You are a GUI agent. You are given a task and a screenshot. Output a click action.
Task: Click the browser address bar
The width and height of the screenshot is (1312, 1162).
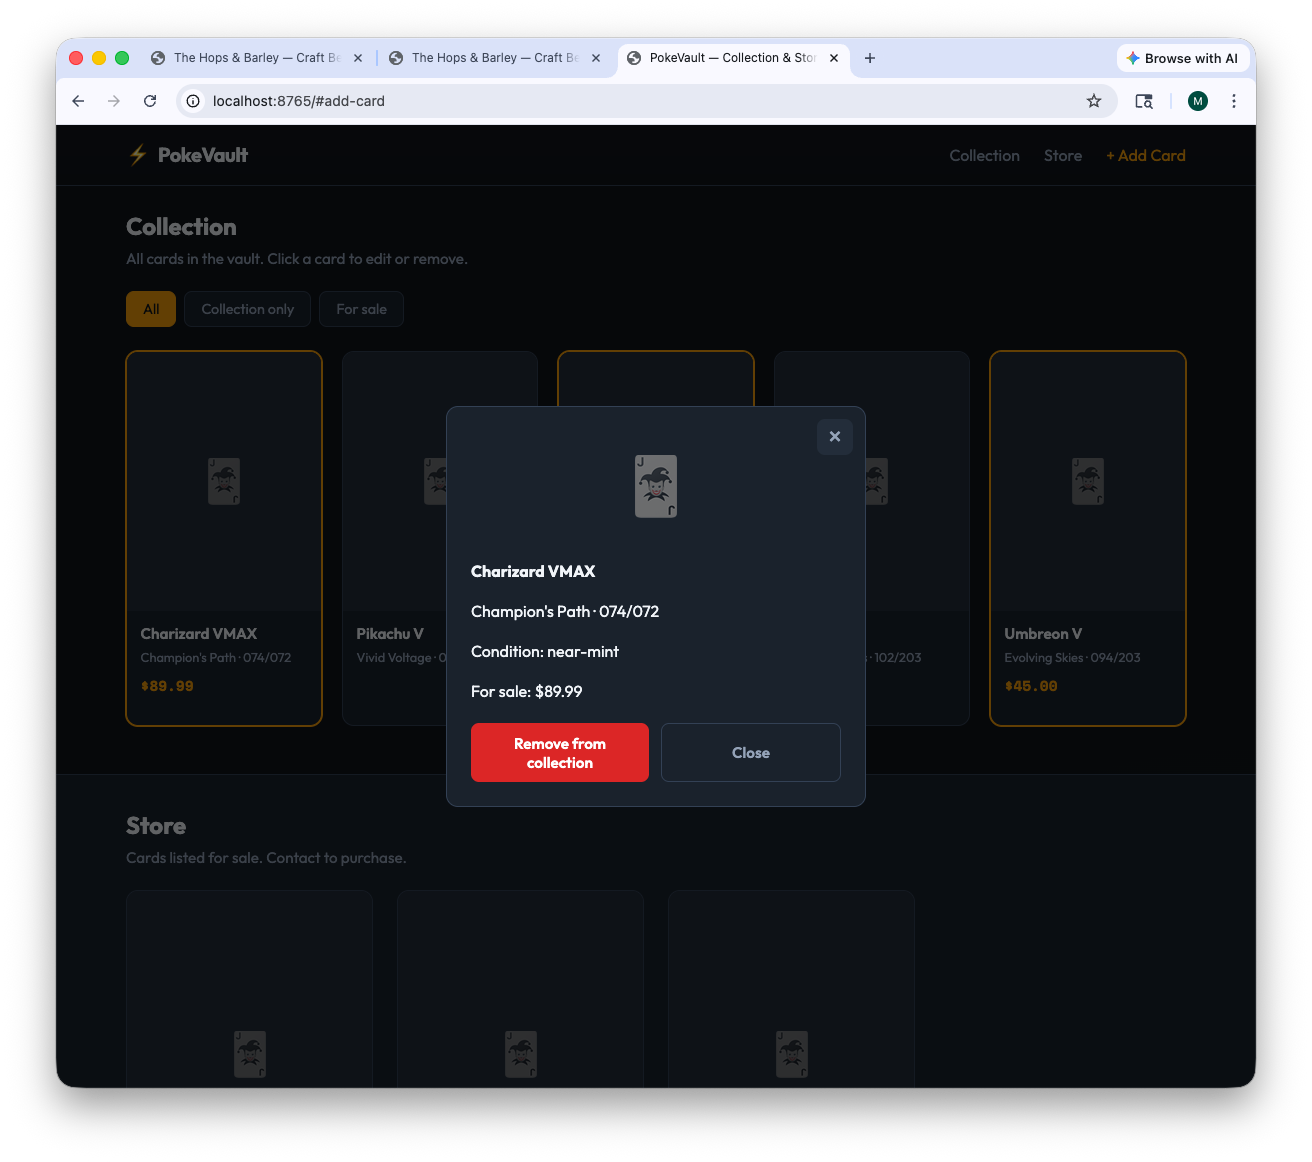coord(640,101)
